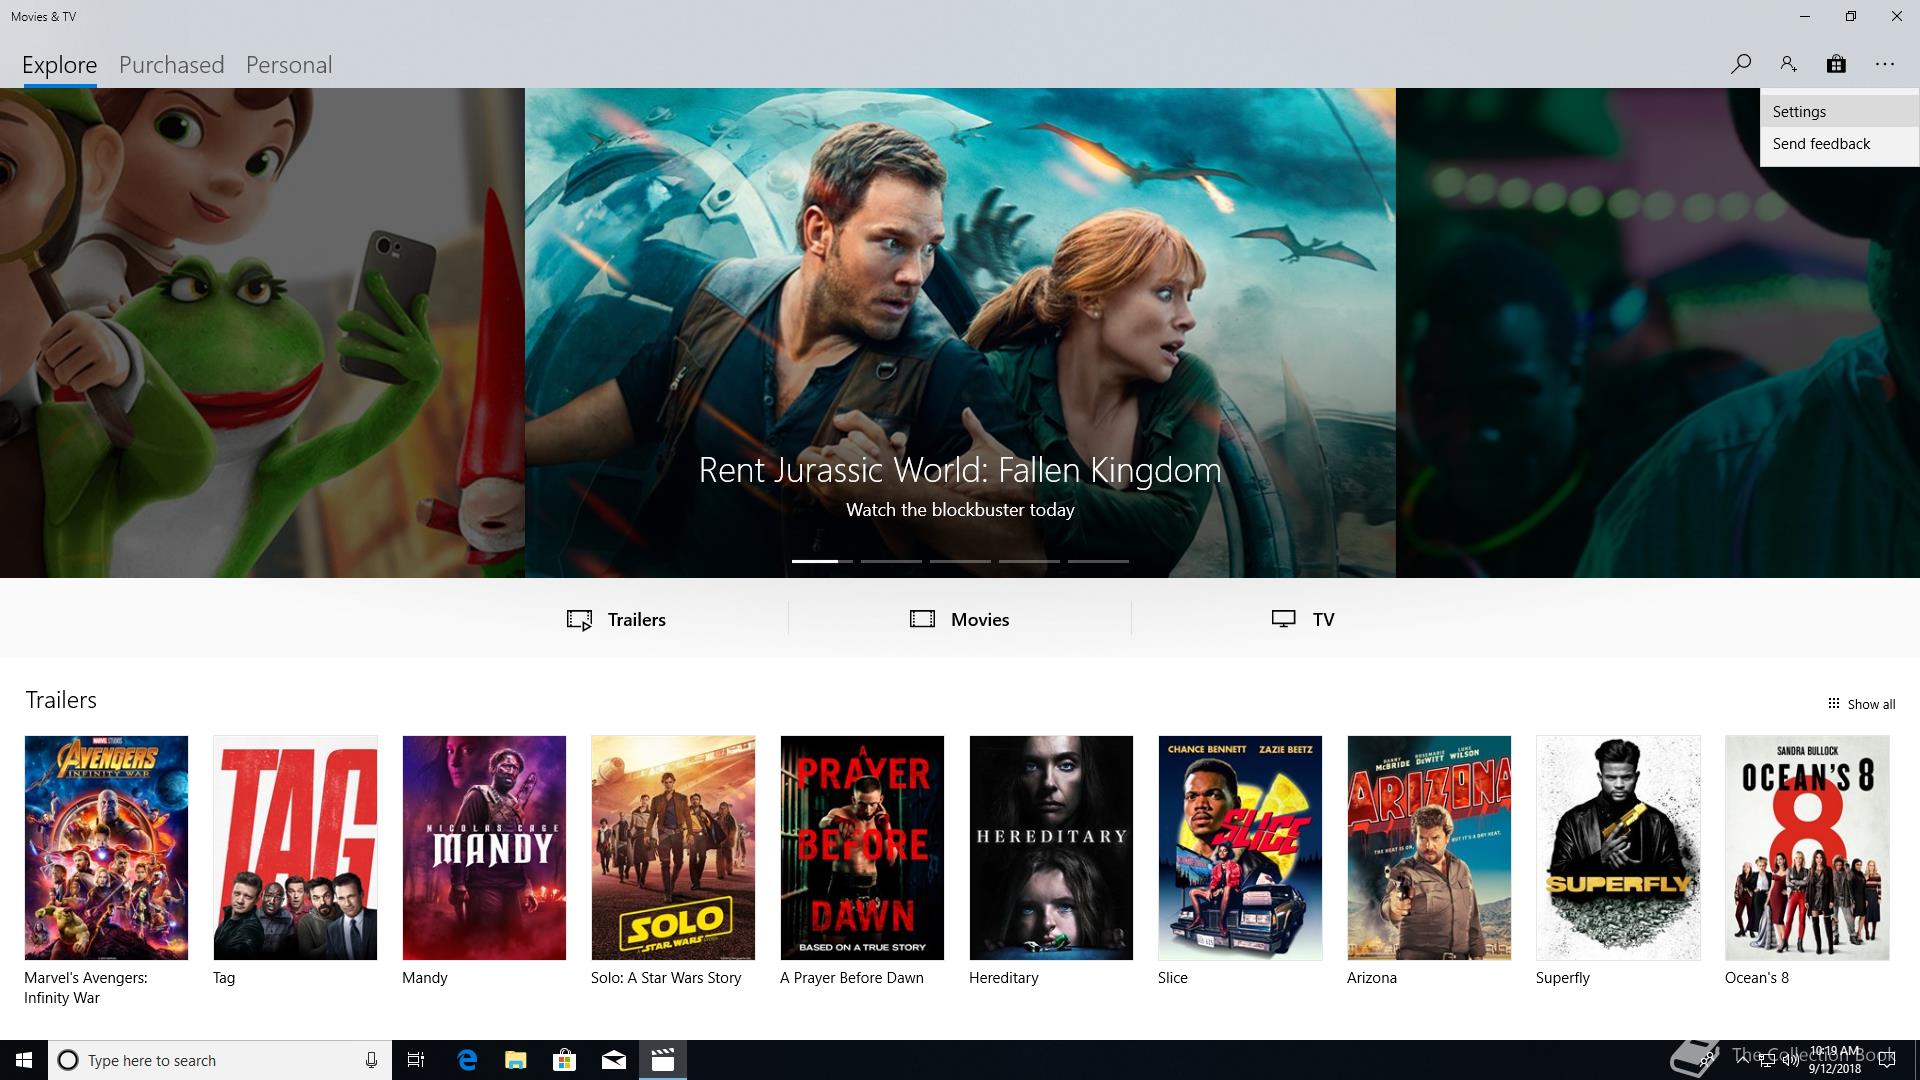Open the Tag movie poster
This screenshot has width=1920, height=1080.
tap(295, 848)
